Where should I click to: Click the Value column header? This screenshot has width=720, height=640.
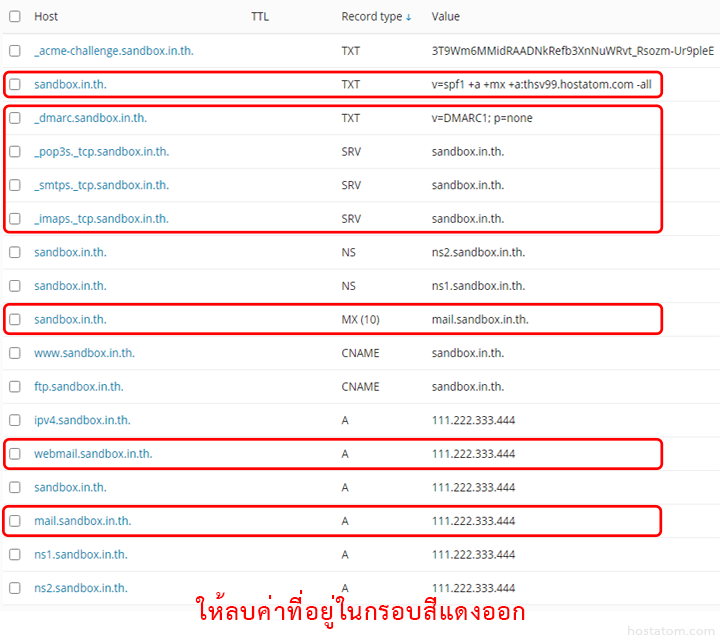pos(447,17)
